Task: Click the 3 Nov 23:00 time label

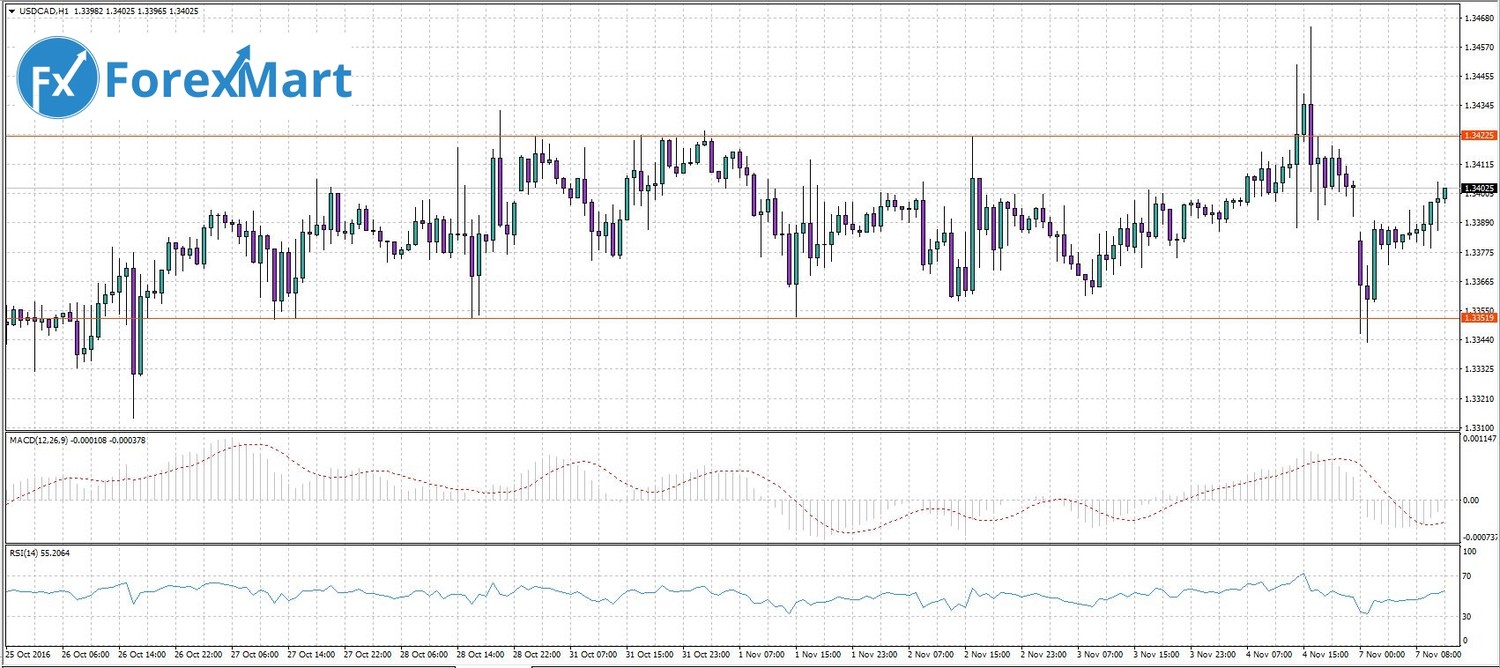Action: point(1211,654)
